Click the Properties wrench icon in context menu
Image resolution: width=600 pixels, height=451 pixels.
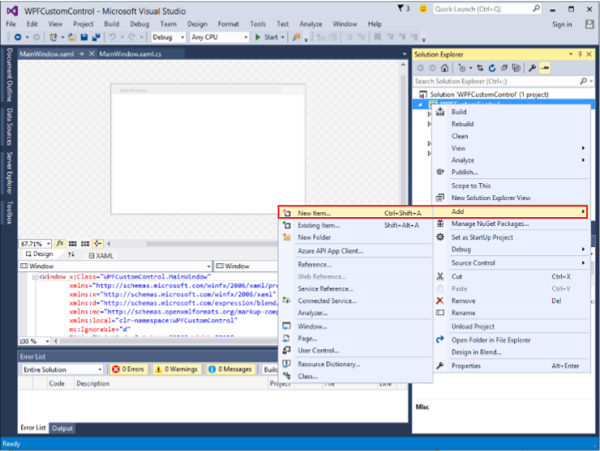pyautogui.click(x=441, y=366)
